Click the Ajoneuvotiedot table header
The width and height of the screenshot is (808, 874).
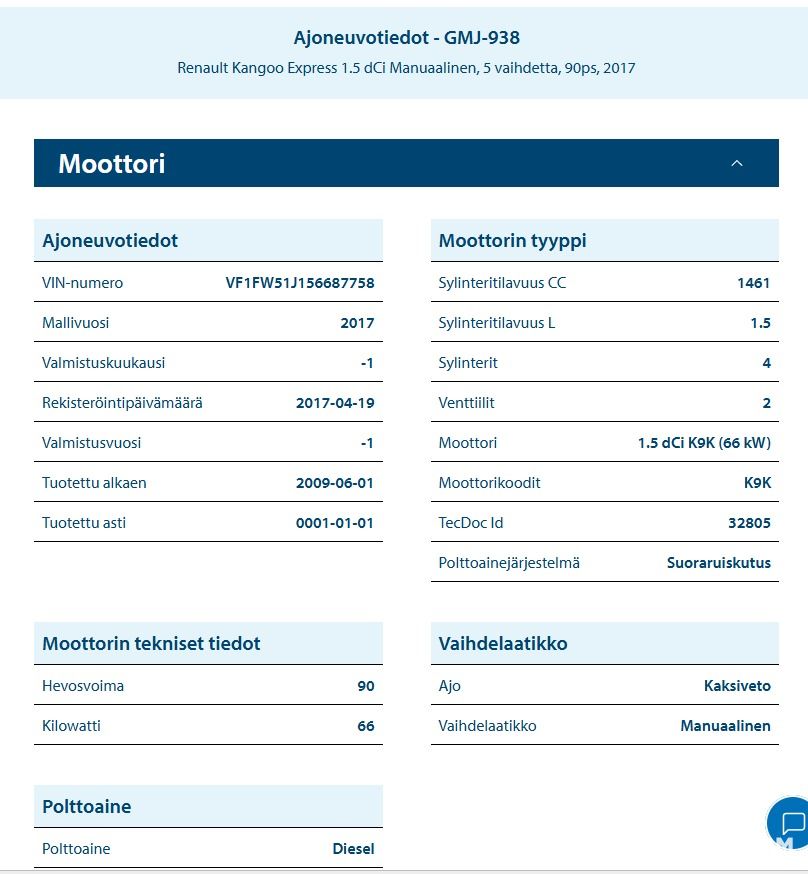[x=110, y=241]
